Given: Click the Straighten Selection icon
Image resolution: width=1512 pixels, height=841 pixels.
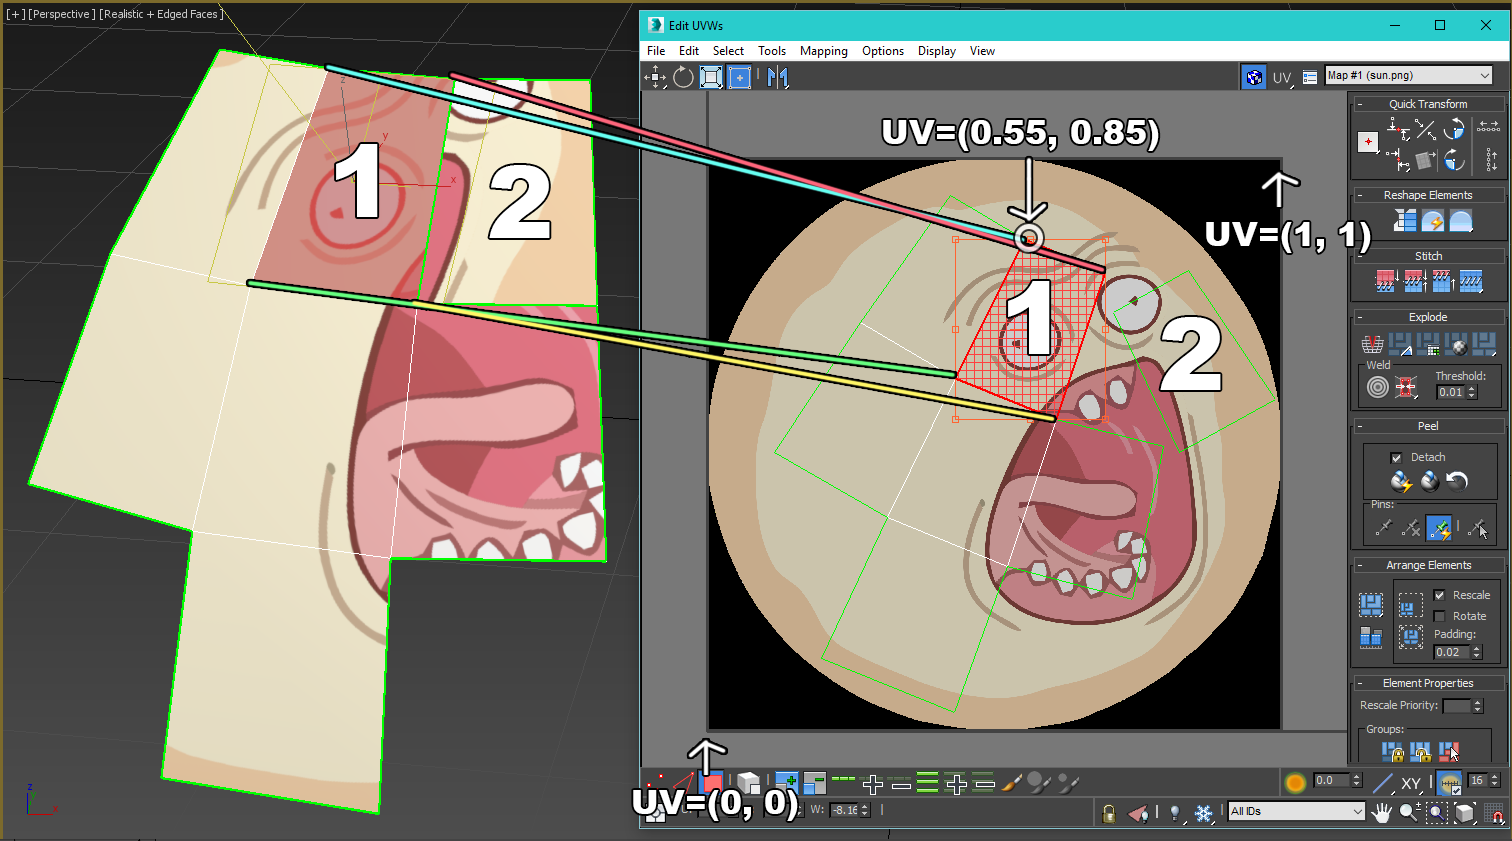Looking at the screenshot, I should coord(1405,220).
